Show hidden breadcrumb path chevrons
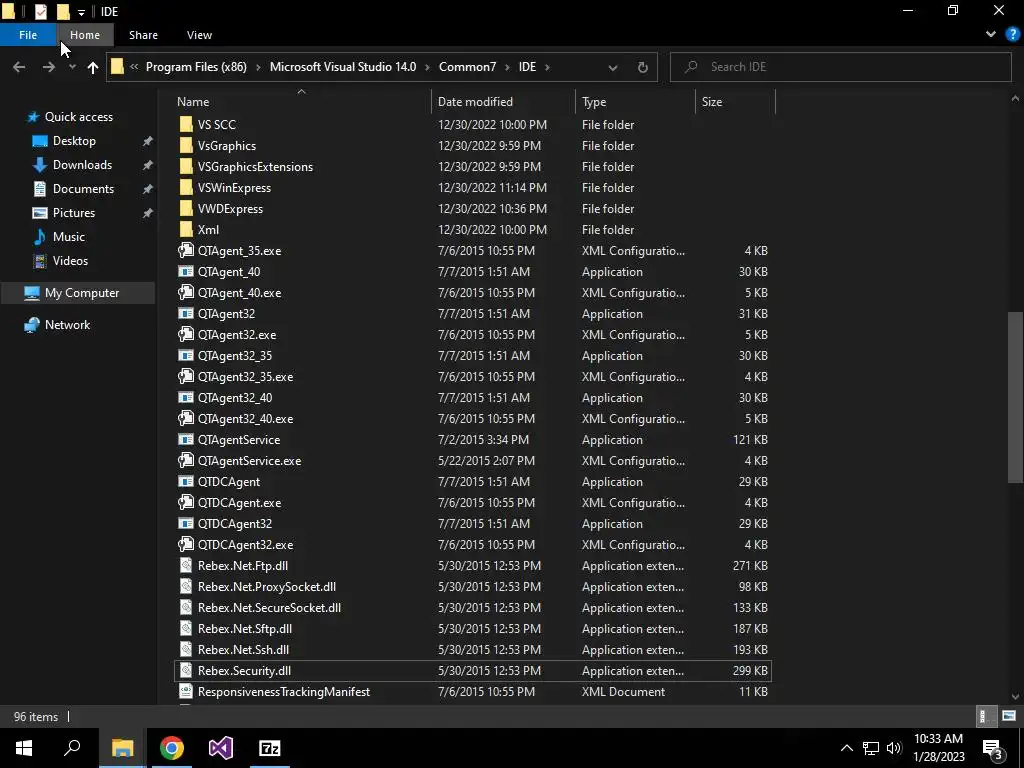Image resolution: width=1024 pixels, height=768 pixels. coord(134,67)
